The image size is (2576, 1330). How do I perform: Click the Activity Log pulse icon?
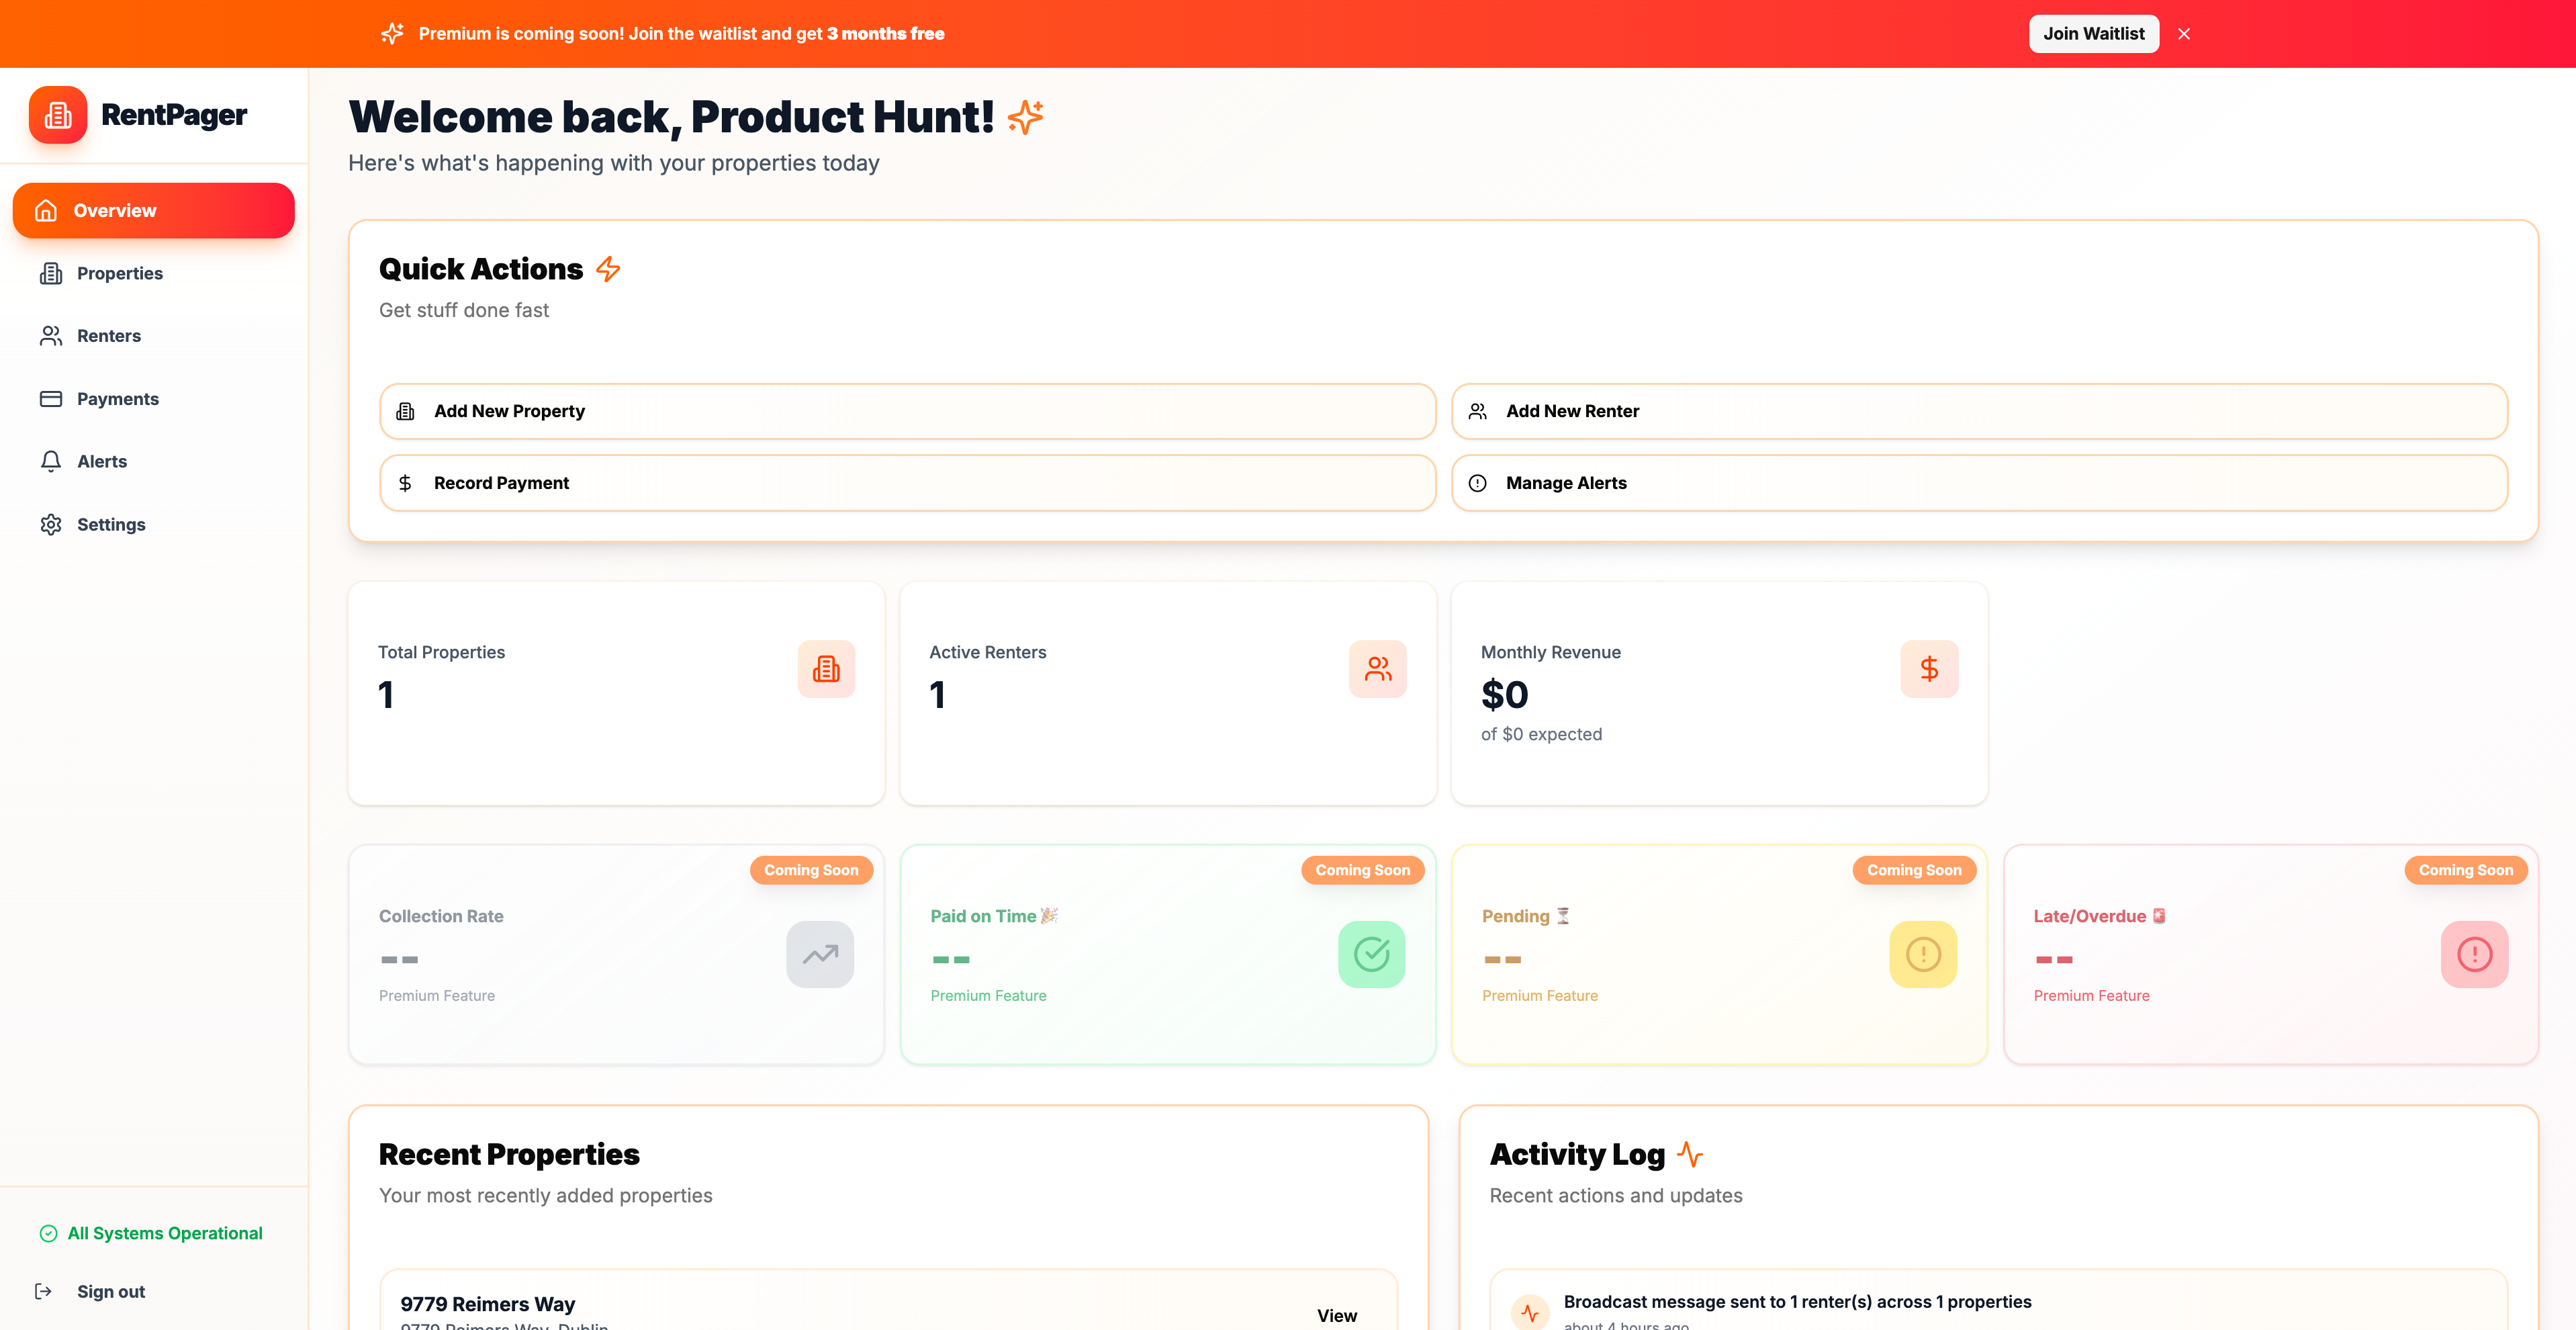[x=1690, y=1154]
